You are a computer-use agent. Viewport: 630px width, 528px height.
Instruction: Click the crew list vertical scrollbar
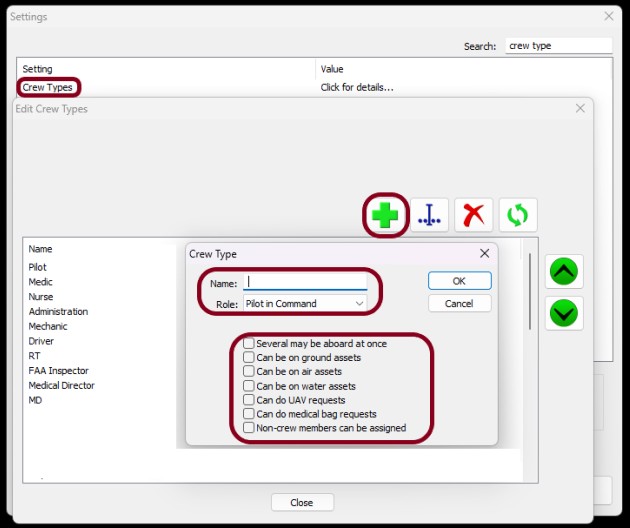pyautogui.click(x=530, y=291)
